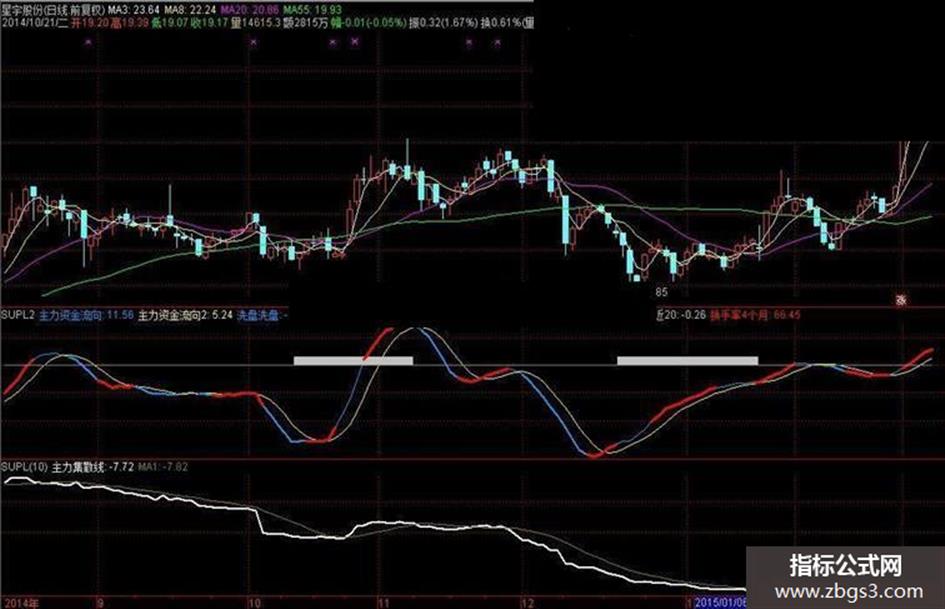Viewport: 945px width, 609px height.
Task: Select the green MA55: 19.93 label
Action: 312,10
